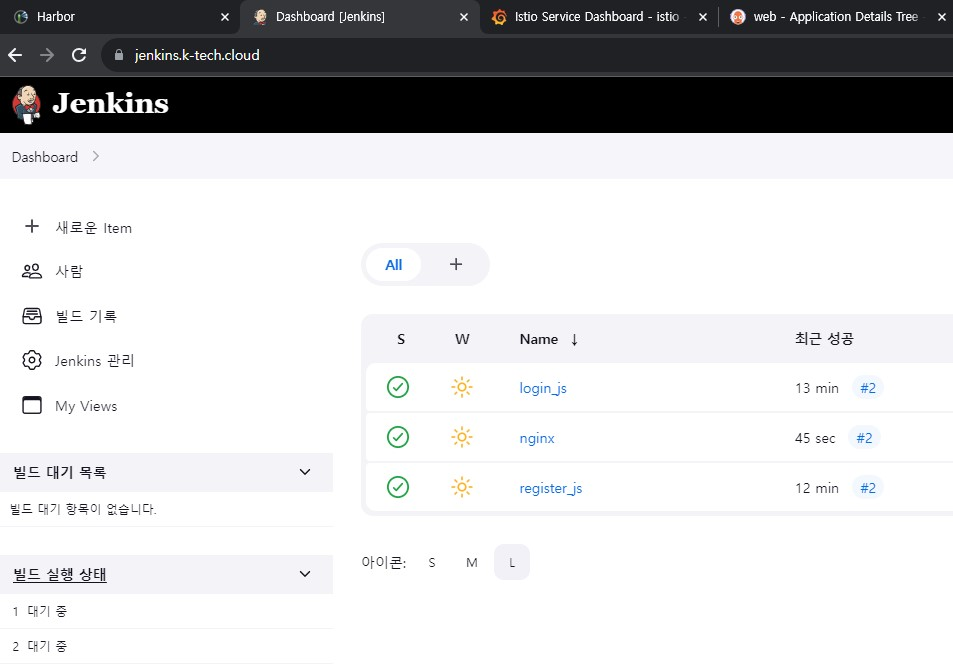Click executor '1 대기 중' row
This screenshot has width=953, height=665.
[167, 612]
